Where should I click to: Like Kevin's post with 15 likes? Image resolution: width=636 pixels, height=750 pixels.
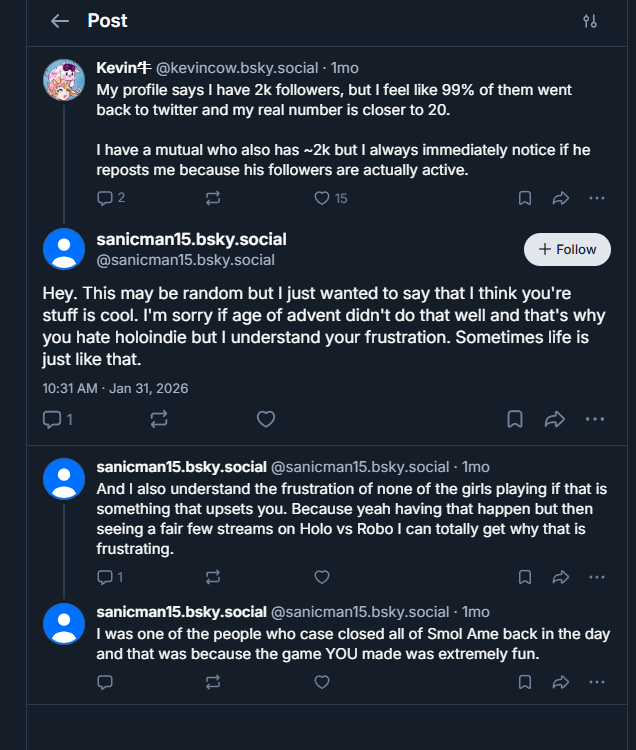(x=322, y=198)
